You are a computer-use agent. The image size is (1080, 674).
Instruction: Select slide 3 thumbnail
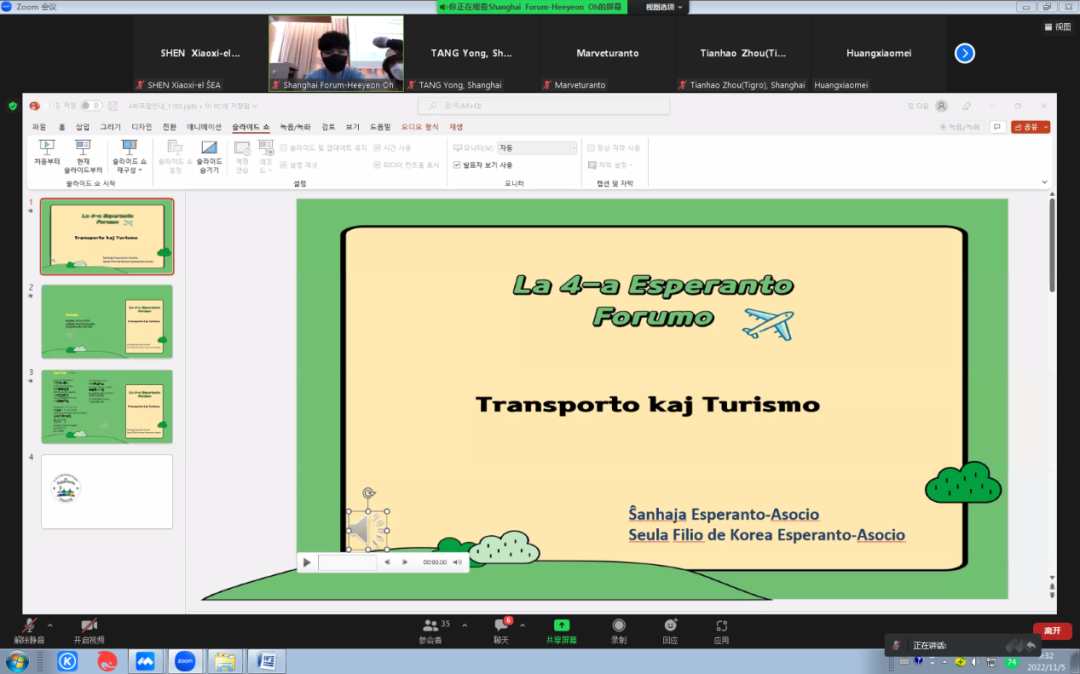[107, 406]
